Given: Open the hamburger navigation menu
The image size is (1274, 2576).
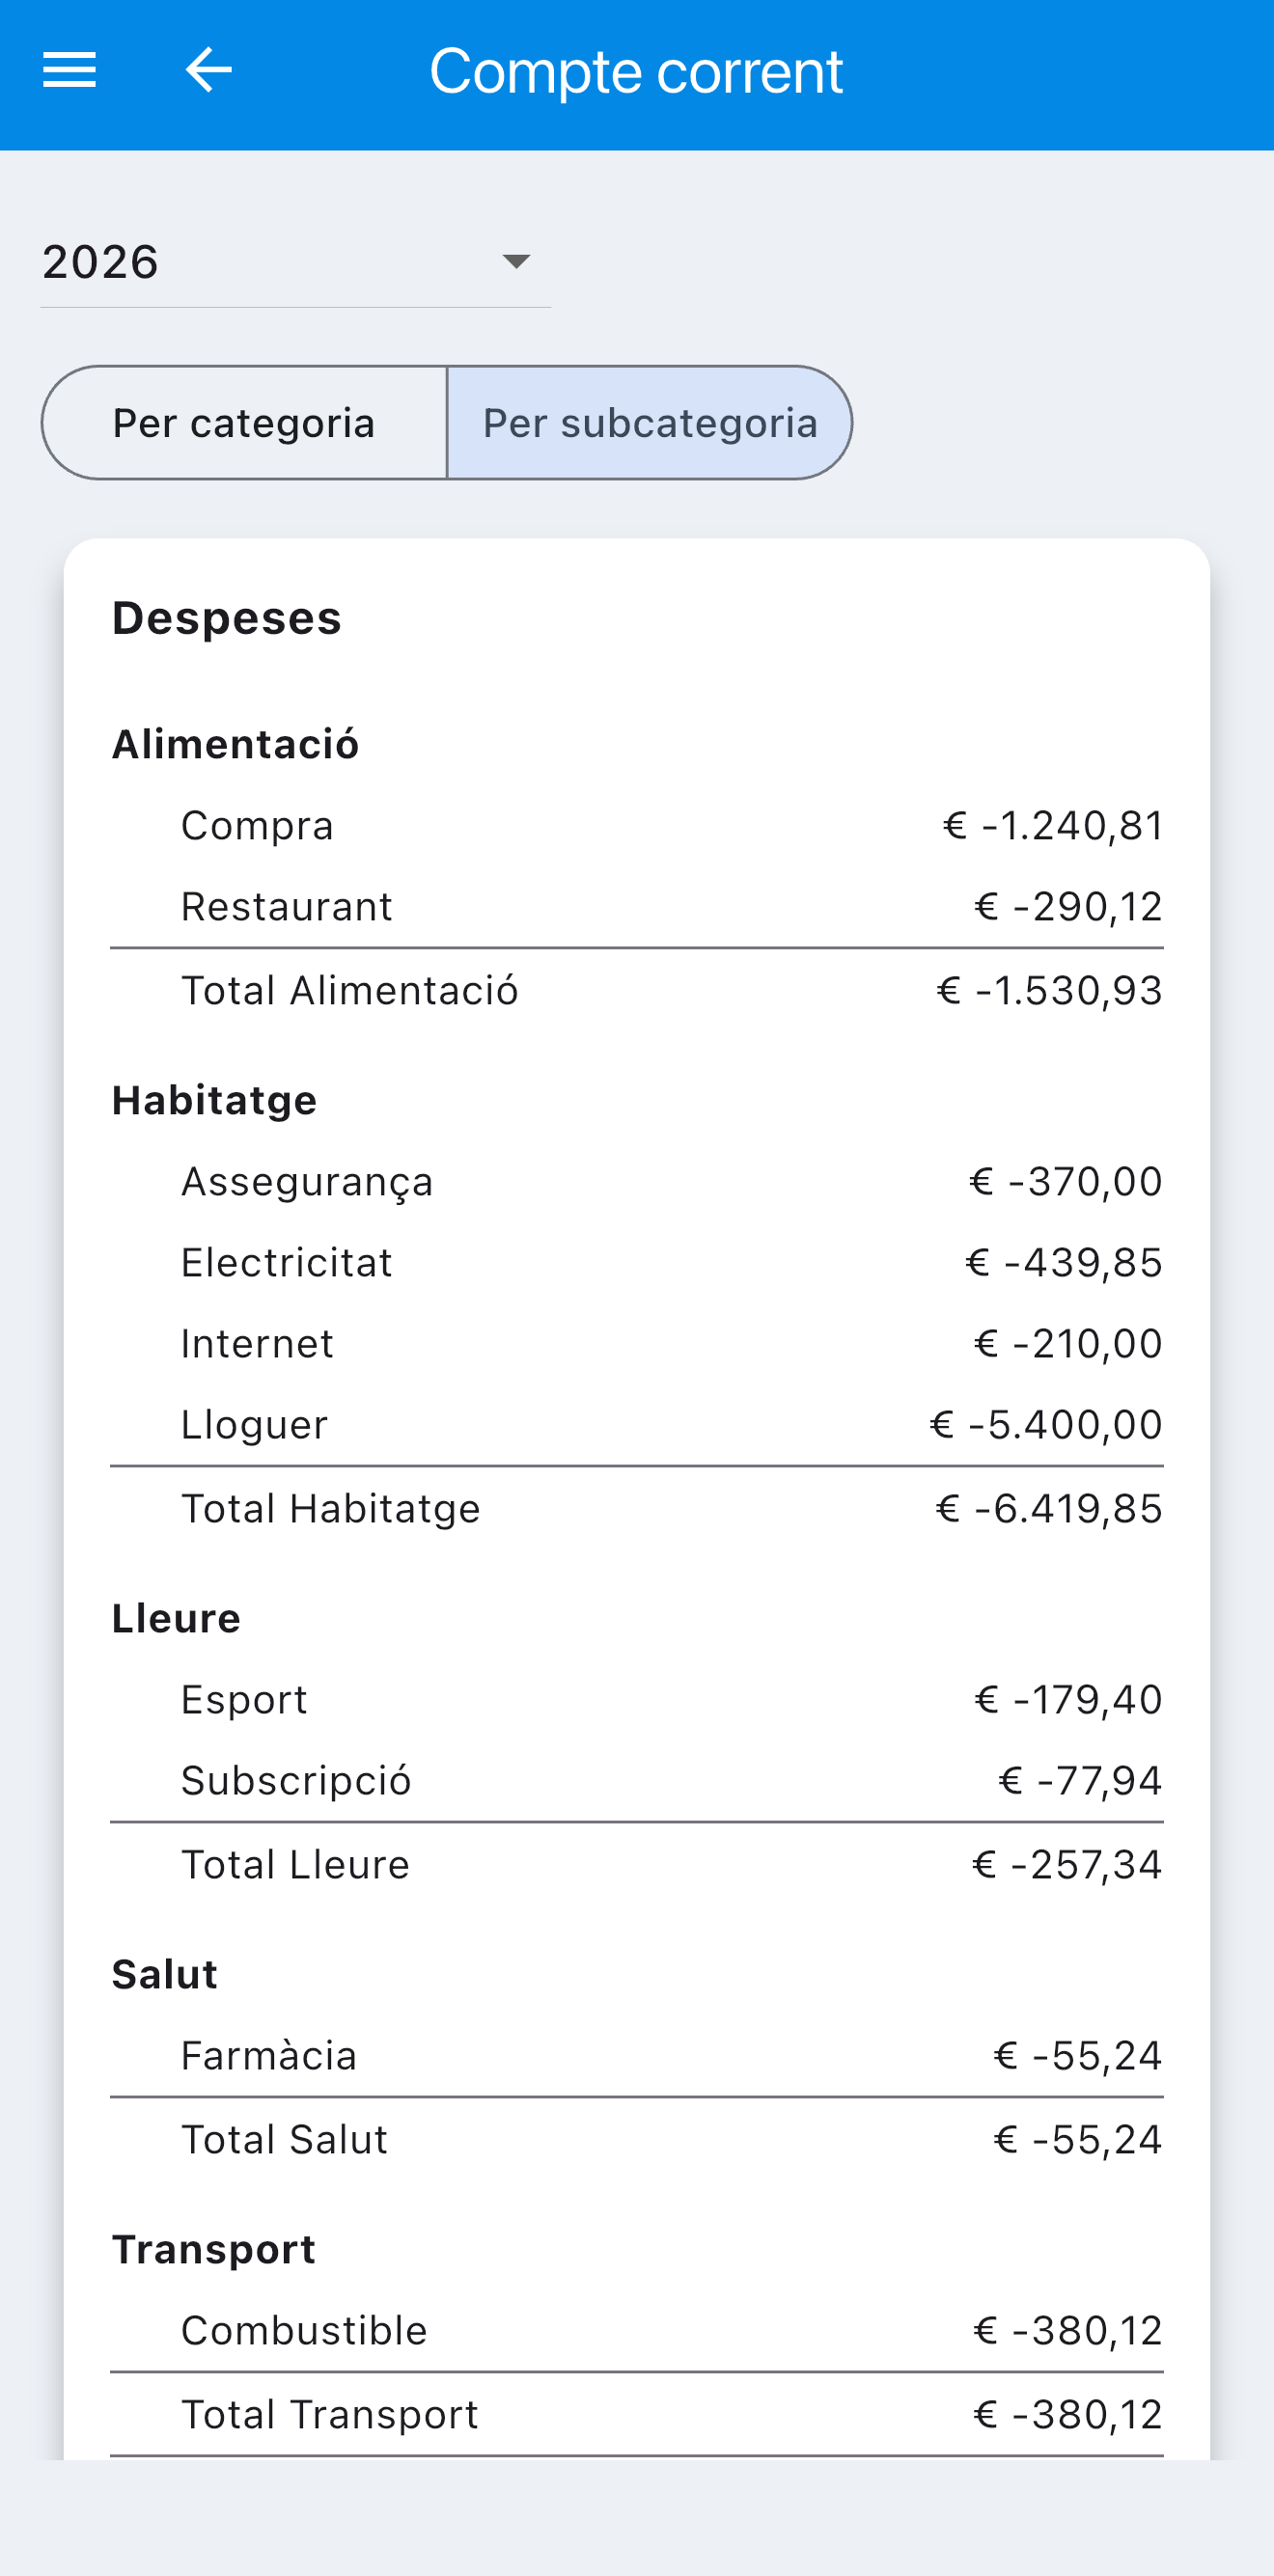Looking at the screenshot, I should tap(69, 70).
